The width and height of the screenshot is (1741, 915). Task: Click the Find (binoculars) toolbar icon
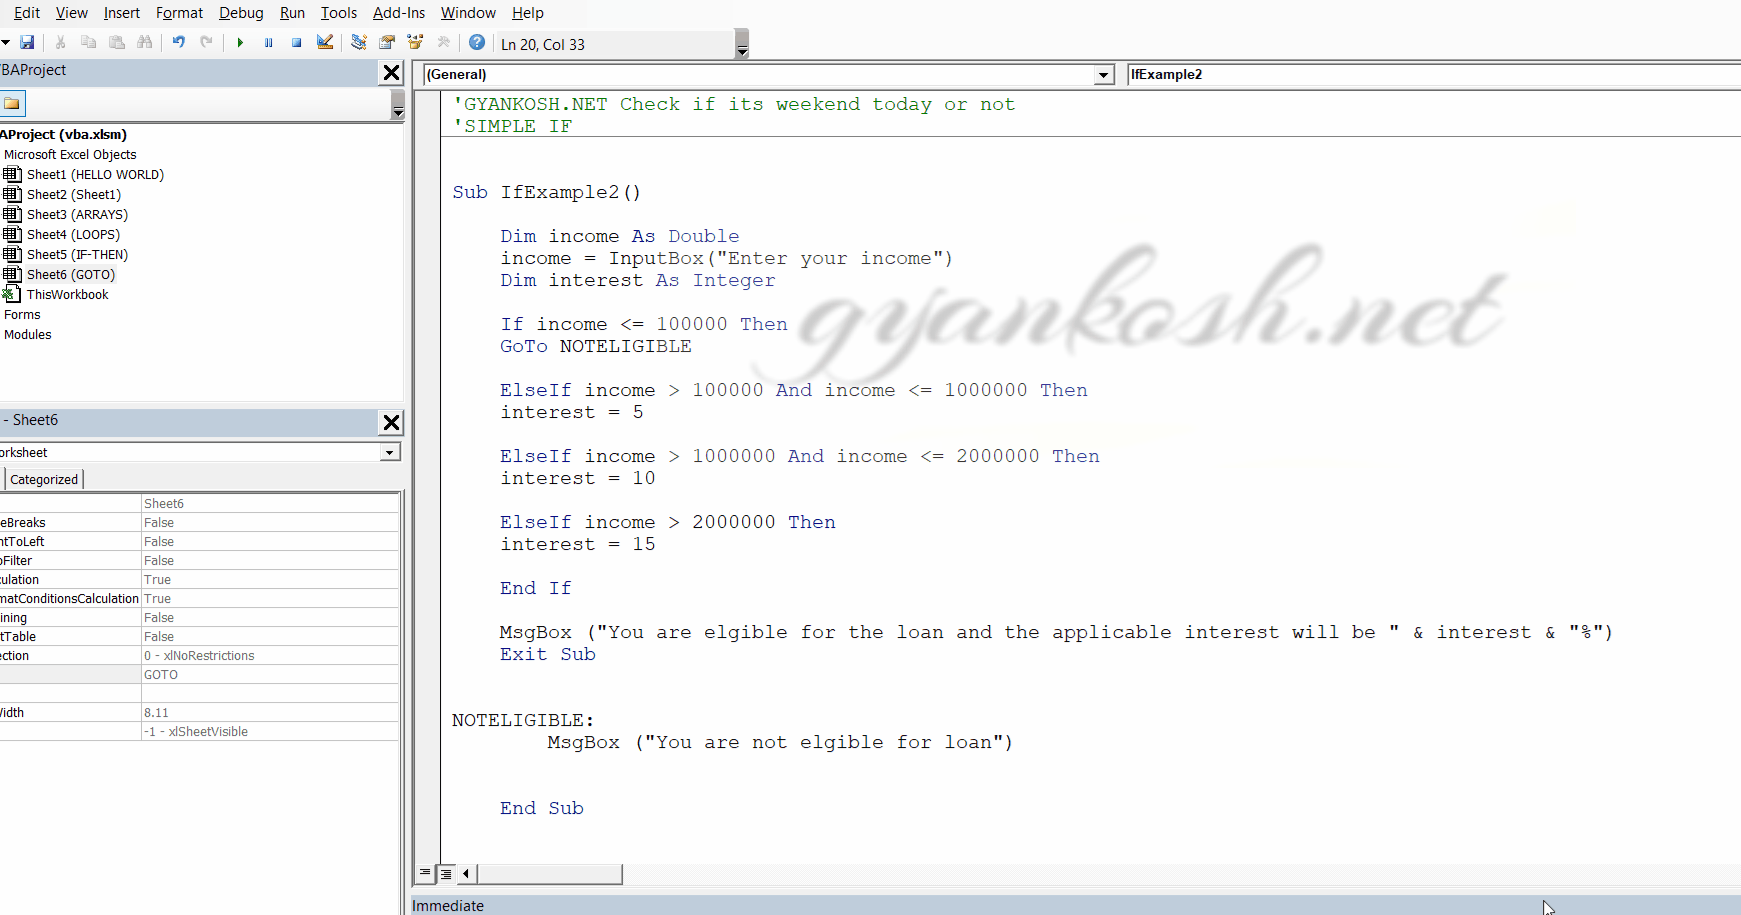click(145, 42)
